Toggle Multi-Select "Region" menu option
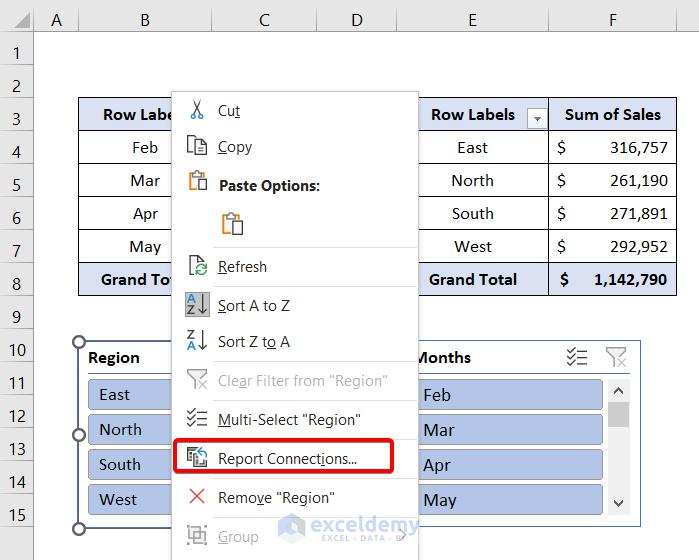This screenshot has height=560, width=699. pyautogui.click(x=288, y=420)
